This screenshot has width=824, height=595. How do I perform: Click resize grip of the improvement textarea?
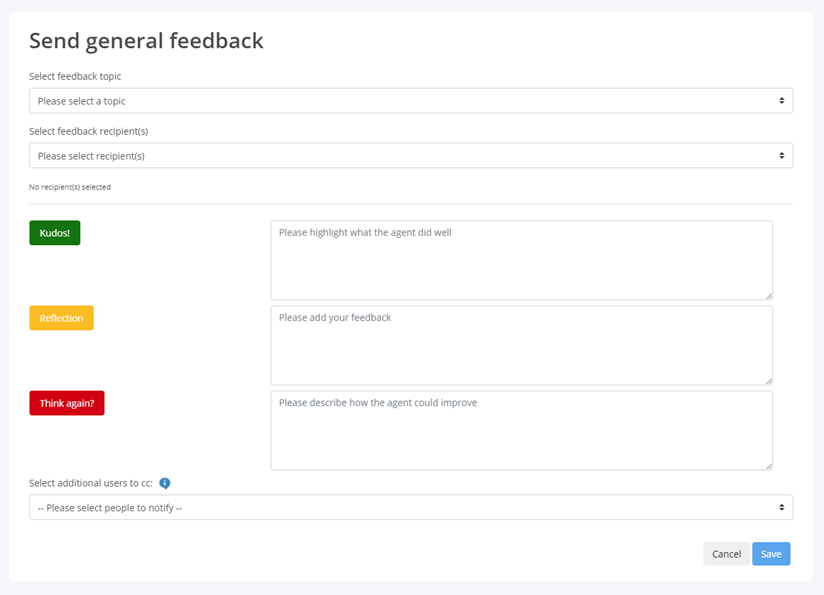coord(768,465)
